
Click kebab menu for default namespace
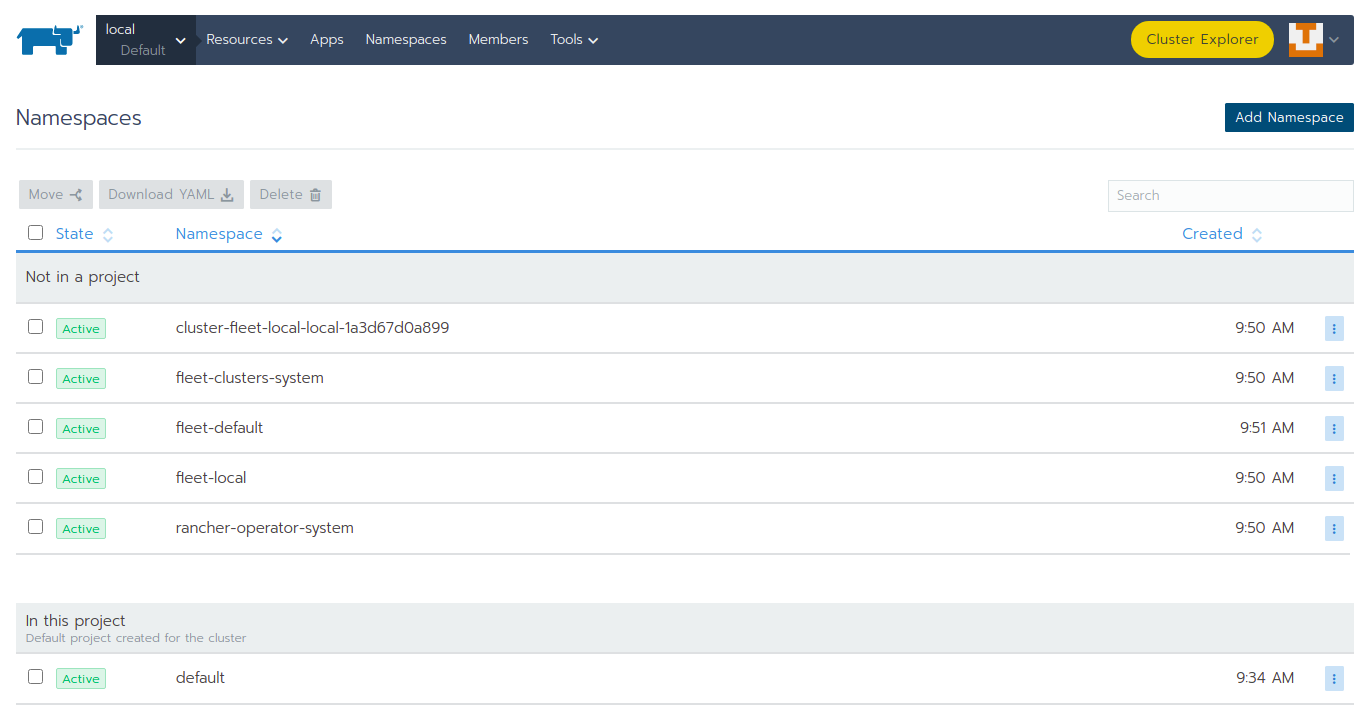(x=1334, y=679)
